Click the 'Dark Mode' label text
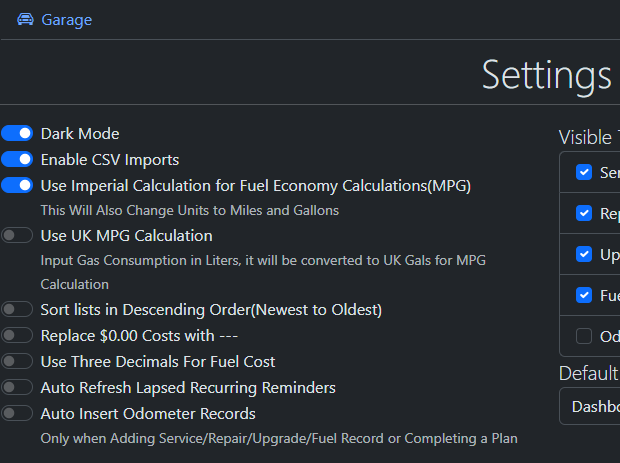 pos(80,133)
